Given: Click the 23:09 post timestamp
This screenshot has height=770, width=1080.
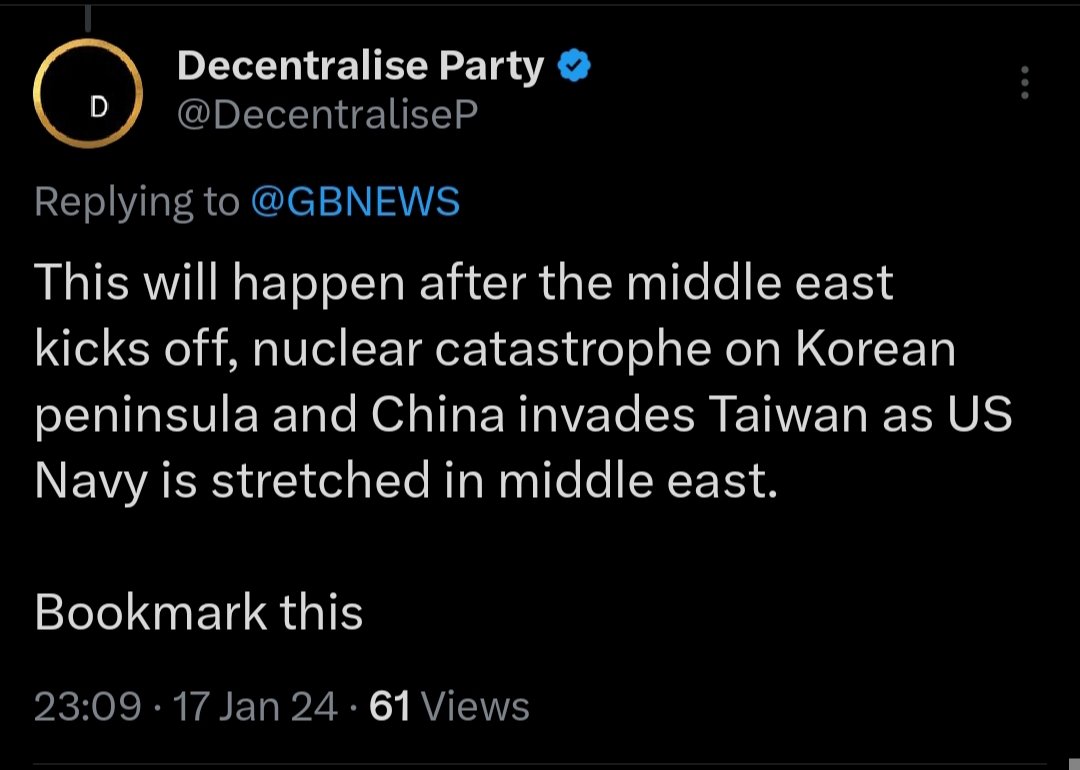Looking at the screenshot, I should click(x=88, y=707).
